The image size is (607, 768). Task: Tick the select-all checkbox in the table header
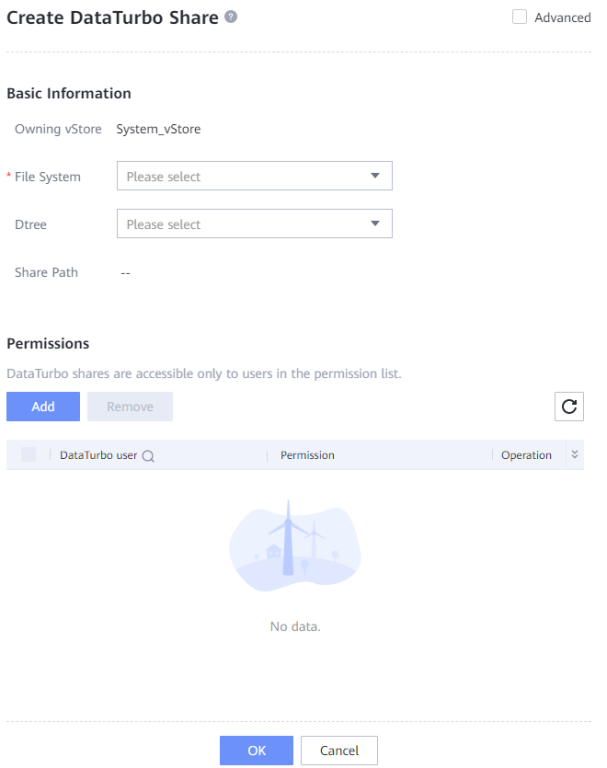[28, 455]
